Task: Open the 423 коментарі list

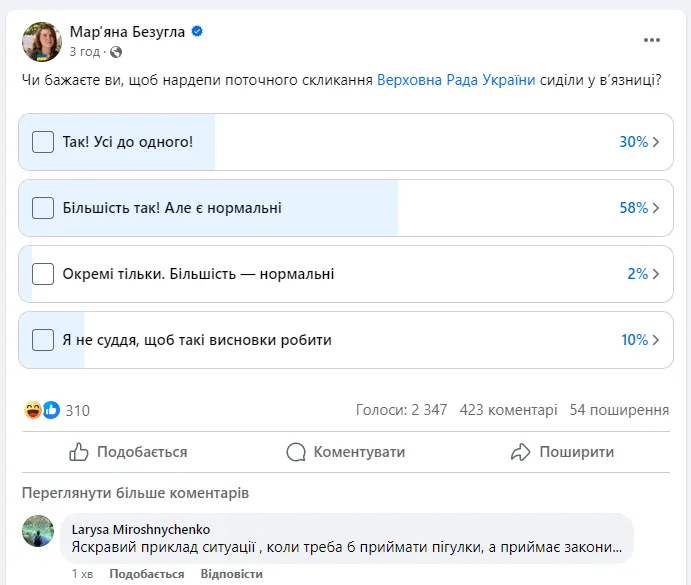Action: click(508, 410)
